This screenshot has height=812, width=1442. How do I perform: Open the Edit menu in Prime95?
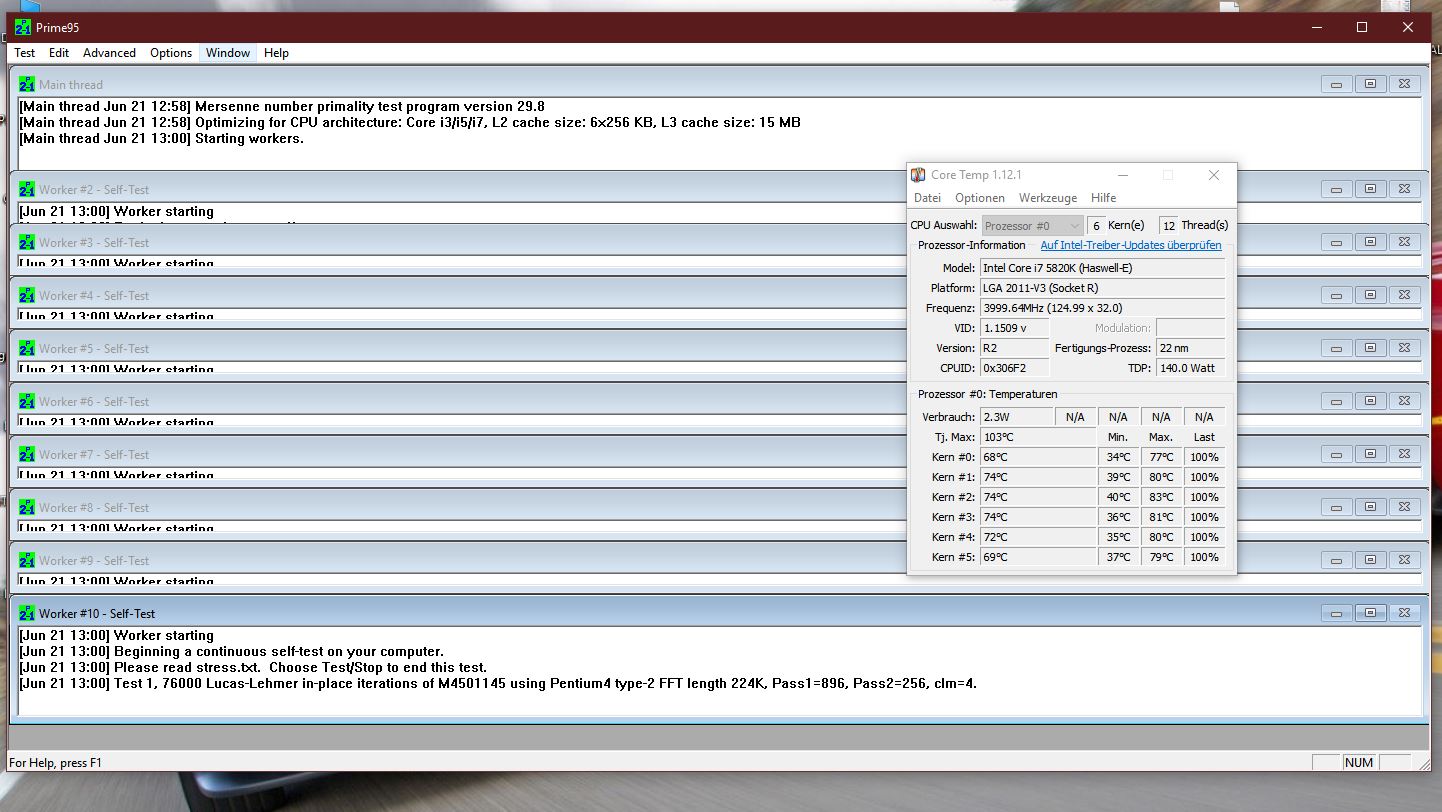point(59,53)
